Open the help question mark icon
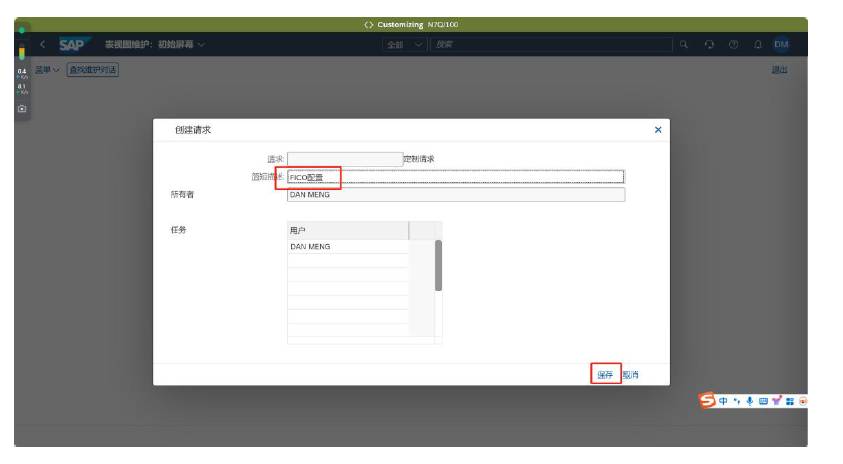Screen dimensions: 843x464 pos(734,44)
